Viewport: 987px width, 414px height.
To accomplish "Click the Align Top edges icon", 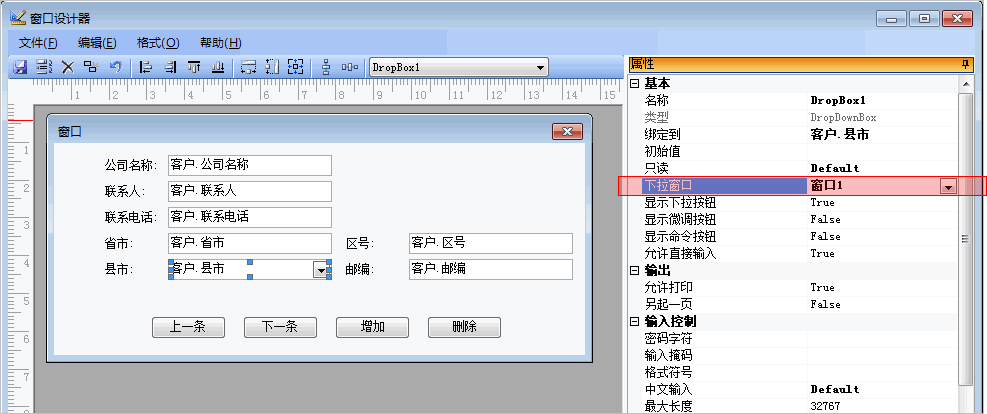I will click(x=194, y=67).
